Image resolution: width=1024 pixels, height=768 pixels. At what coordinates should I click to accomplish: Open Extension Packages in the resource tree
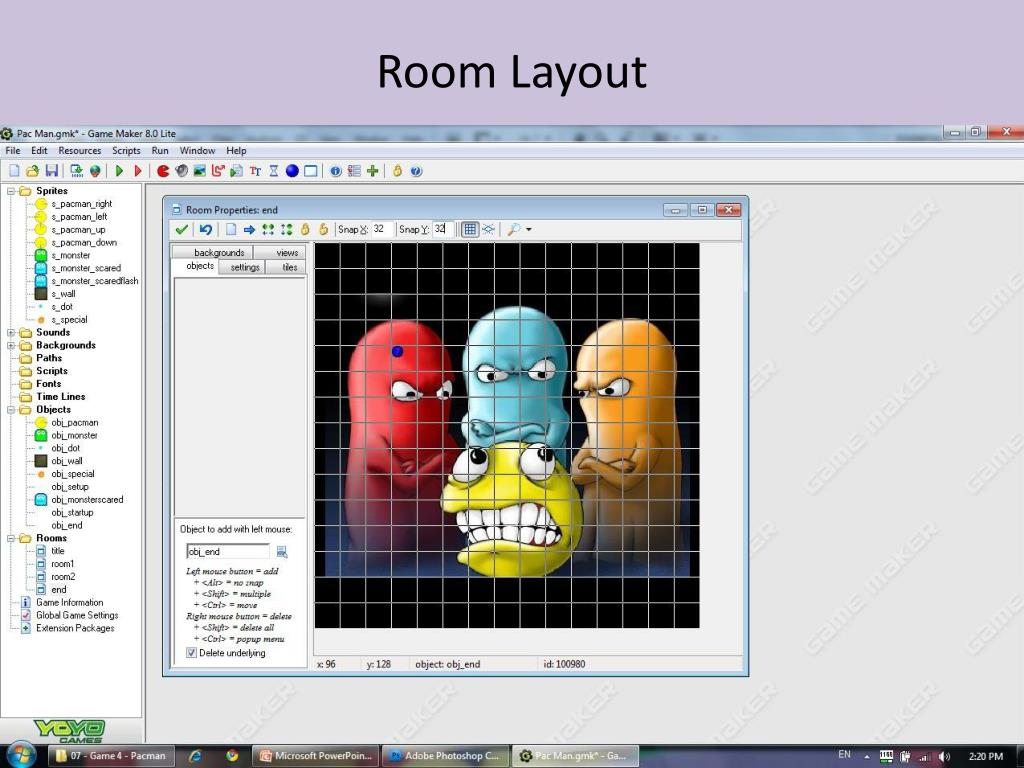pyautogui.click(x=75, y=628)
